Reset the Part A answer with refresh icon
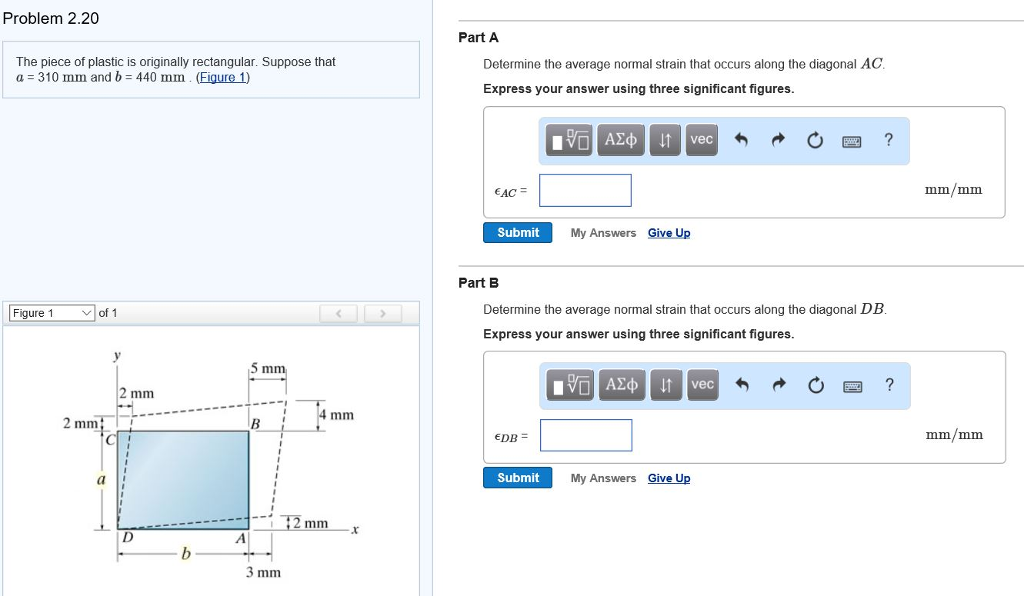1024x596 pixels. 815,140
